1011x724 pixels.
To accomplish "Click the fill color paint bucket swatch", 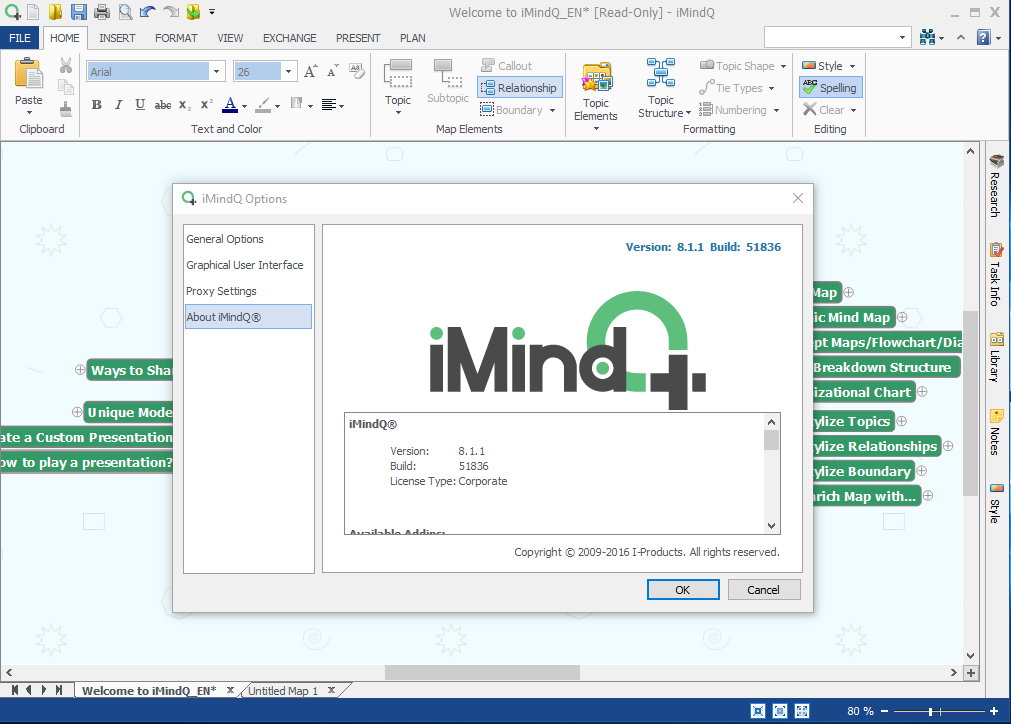I will 263,105.
